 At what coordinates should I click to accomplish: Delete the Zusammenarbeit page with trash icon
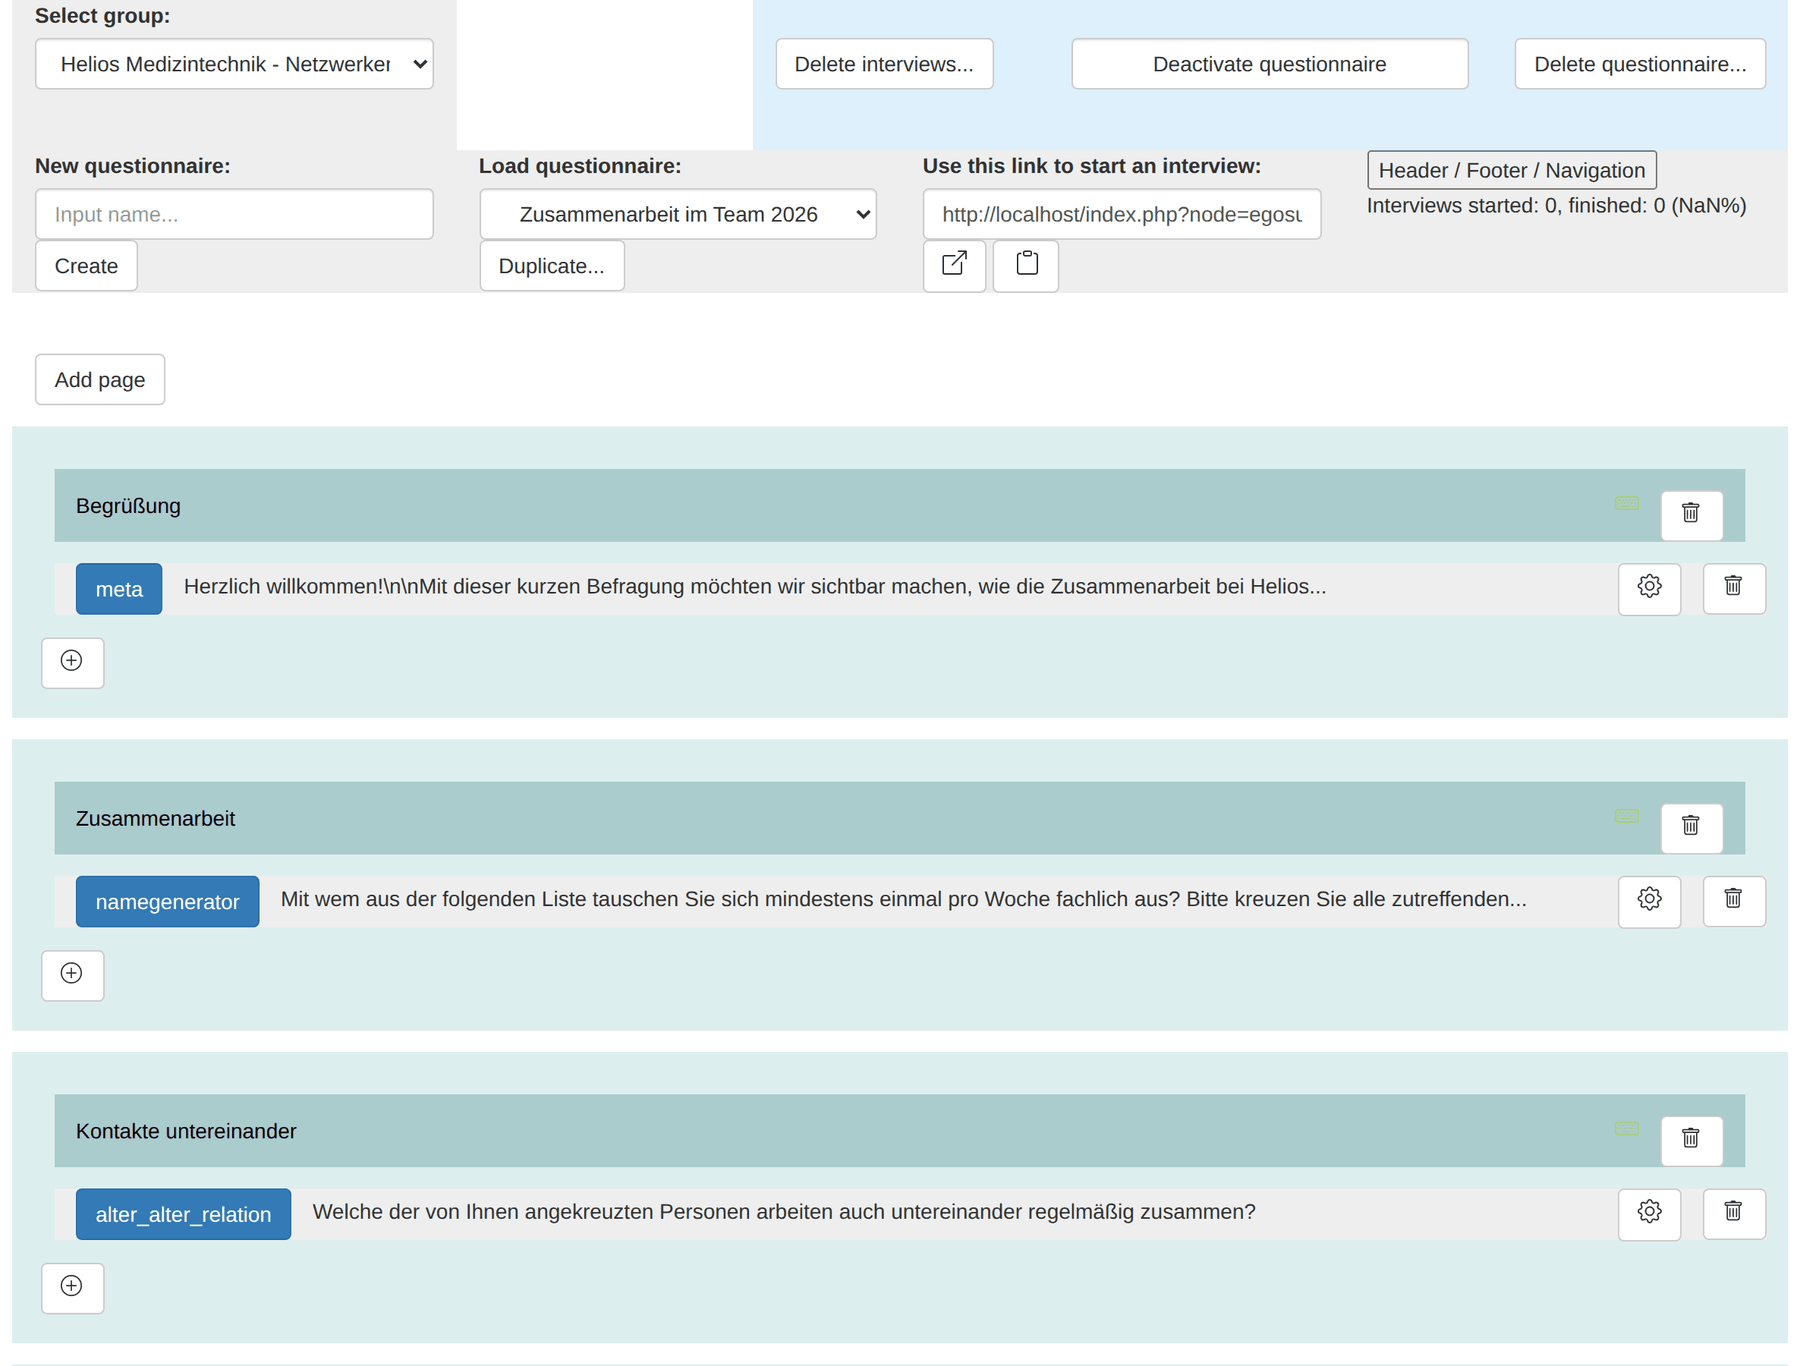click(x=1691, y=827)
